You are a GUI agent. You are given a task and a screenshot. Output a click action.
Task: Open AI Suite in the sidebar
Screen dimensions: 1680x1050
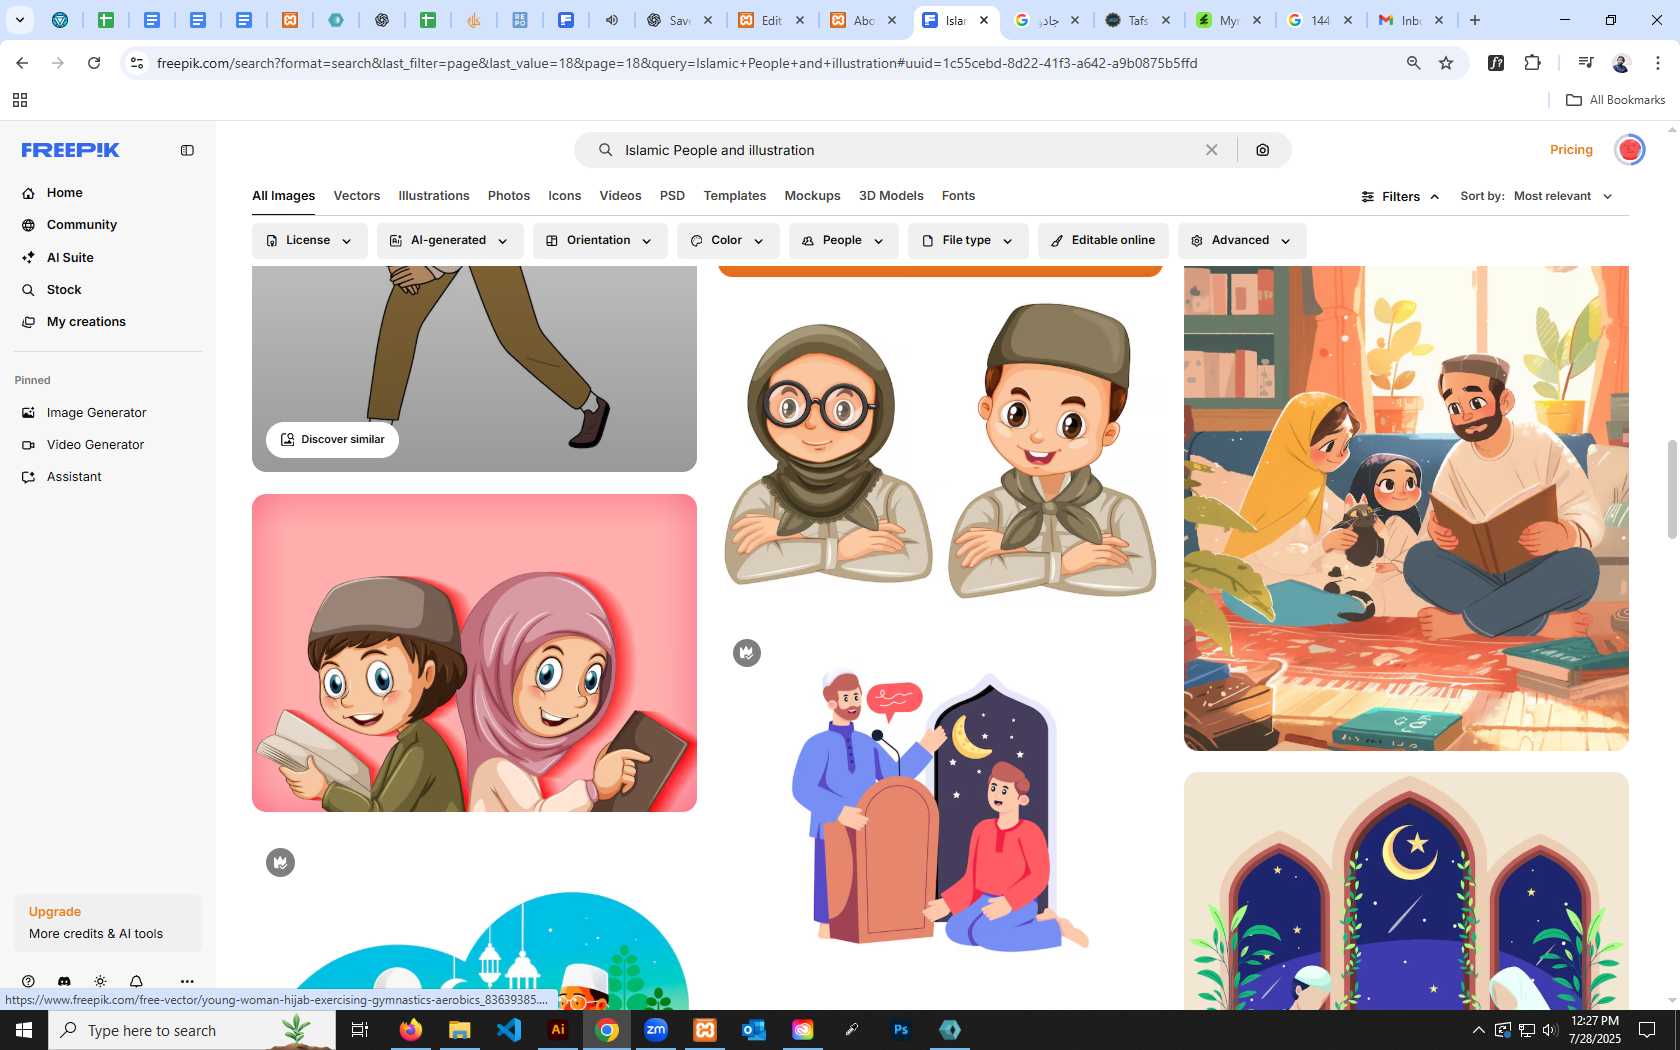tap(70, 257)
